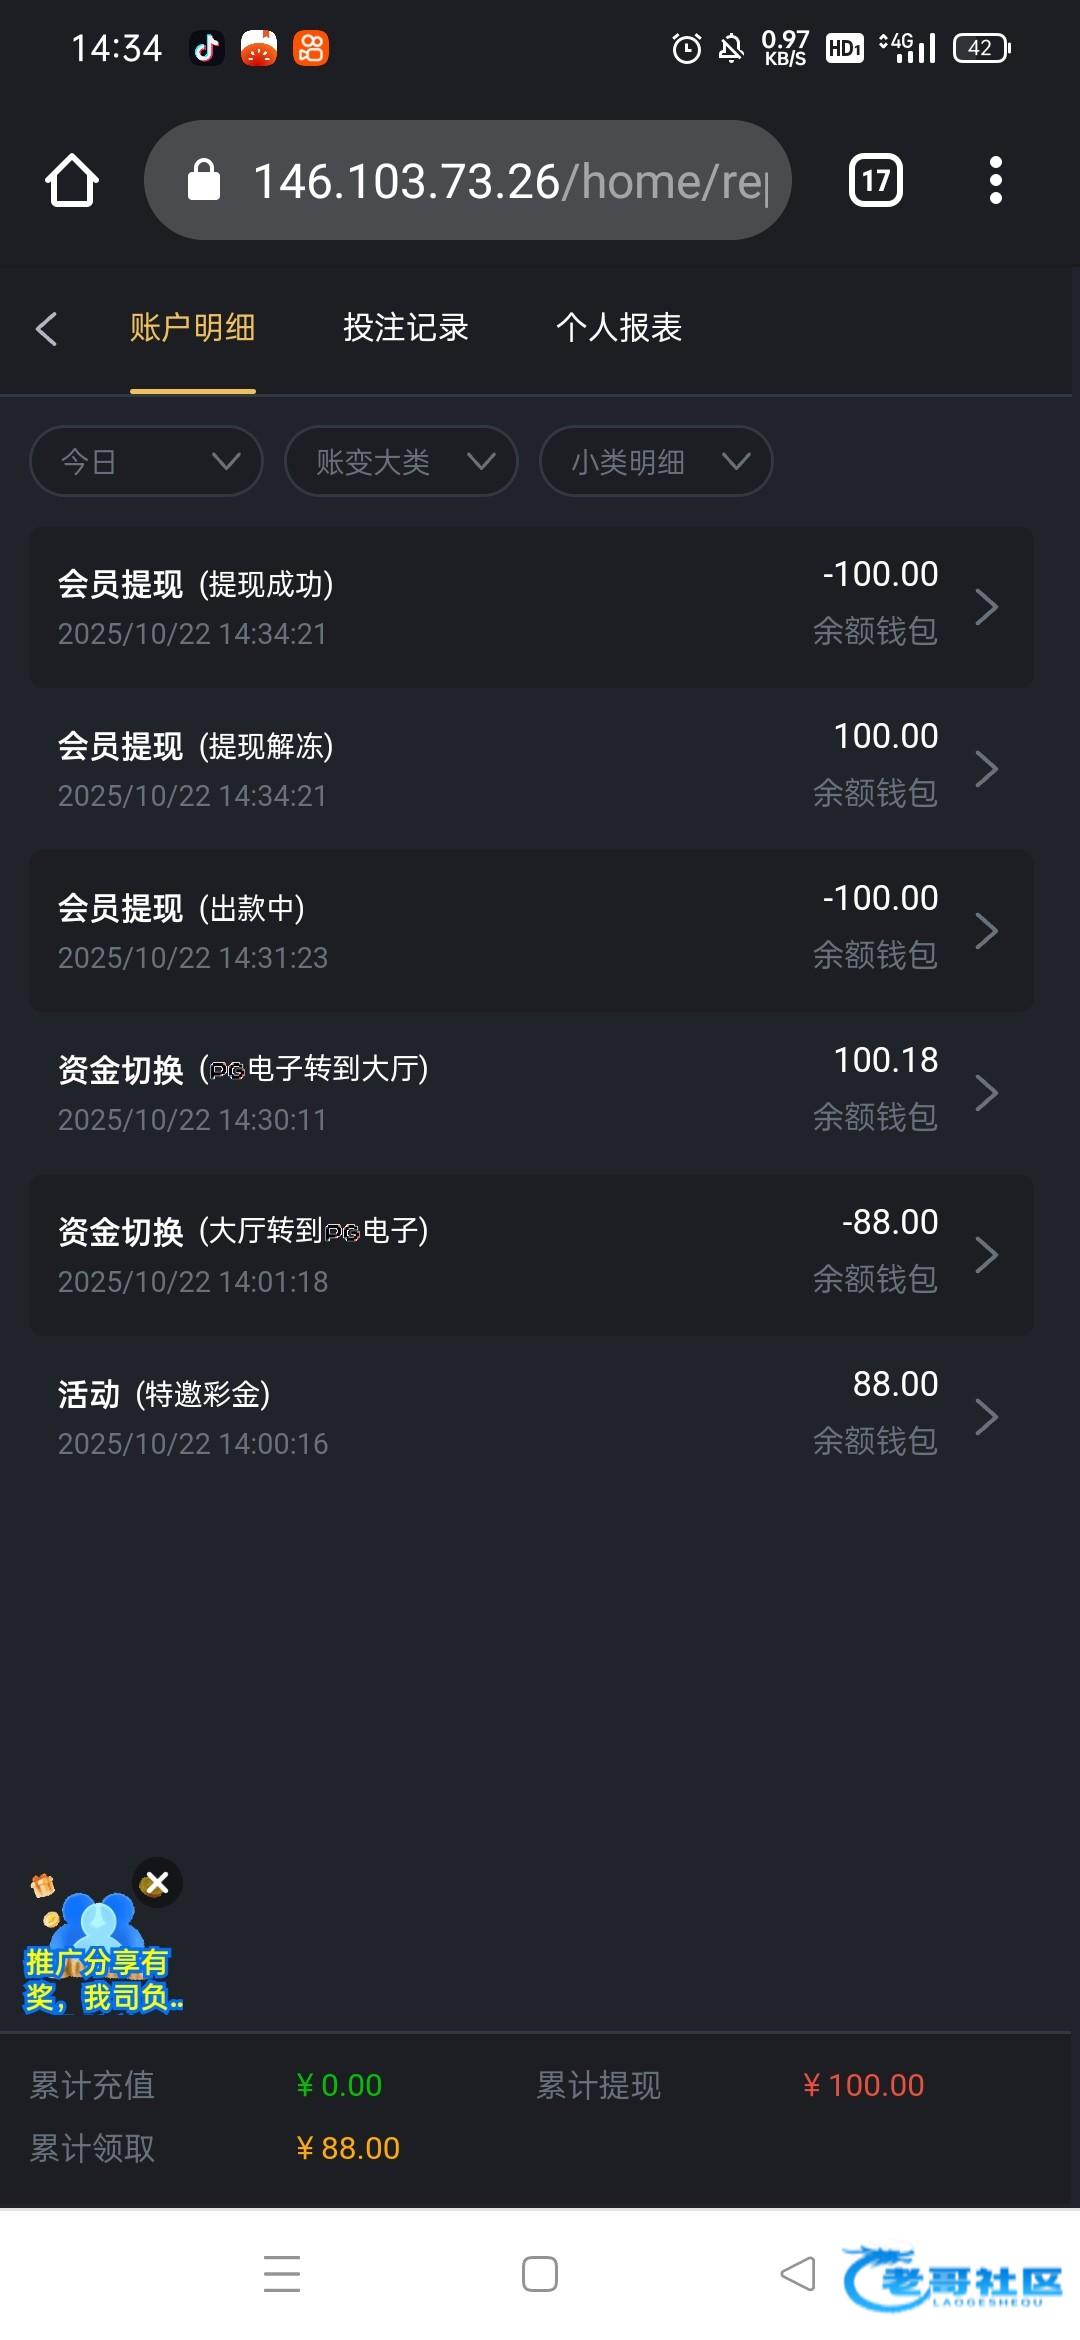This screenshot has height=2340, width=1080.
Task: Expand the 小类明细 subcategory dropdown
Action: 656,461
